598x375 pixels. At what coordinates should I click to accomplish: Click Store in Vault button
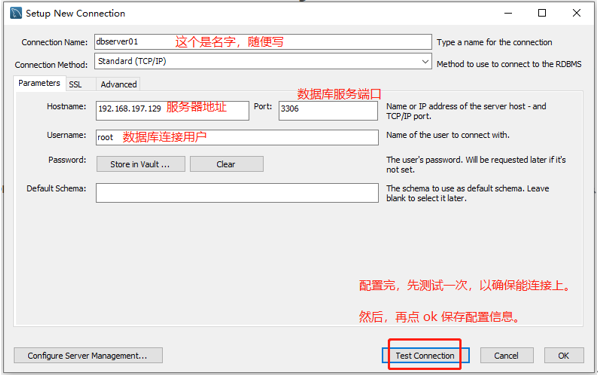[x=141, y=164]
